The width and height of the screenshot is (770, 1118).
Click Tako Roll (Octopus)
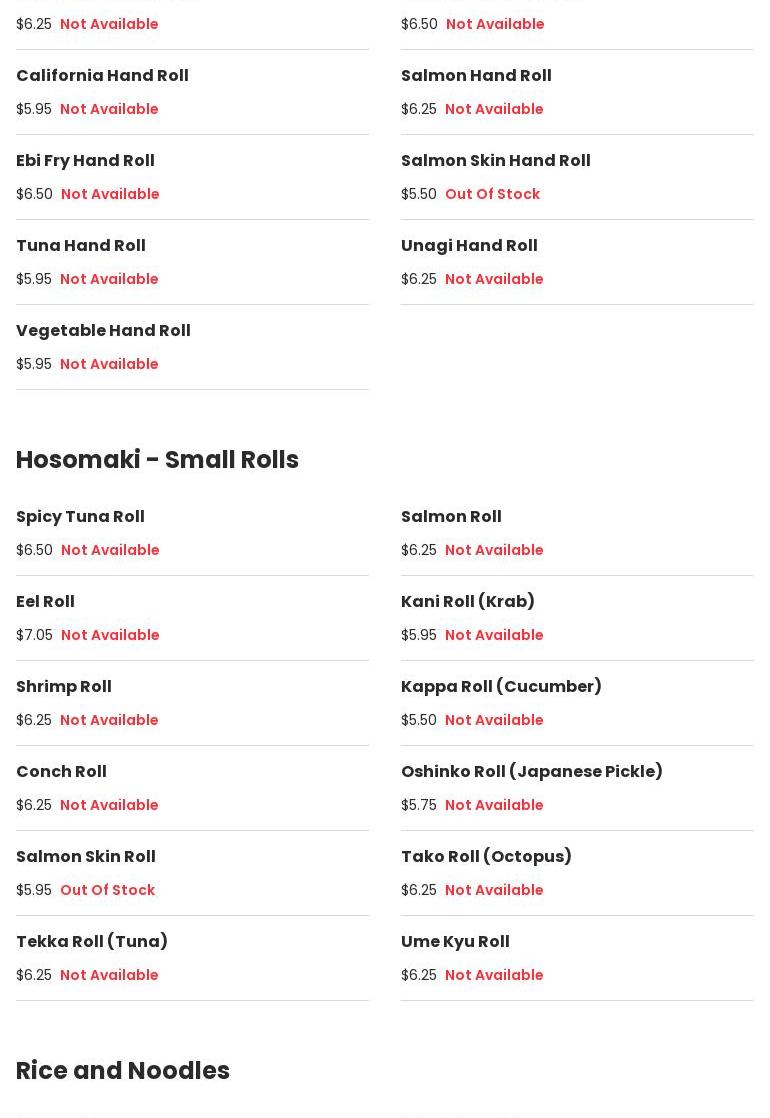pos(486,857)
